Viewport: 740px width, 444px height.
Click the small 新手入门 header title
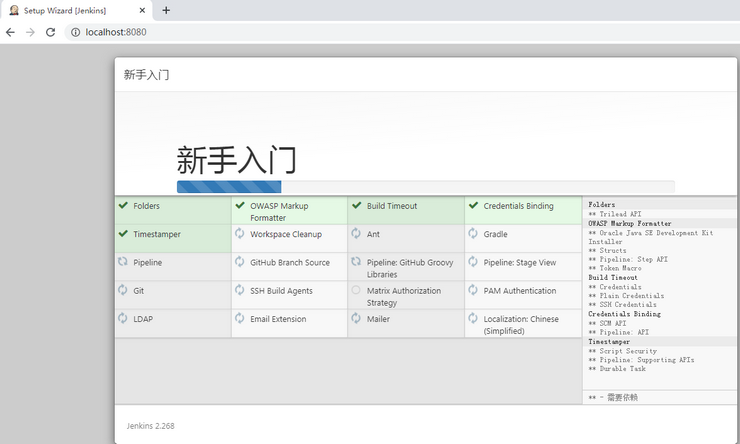pyautogui.click(x=146, y=75)
